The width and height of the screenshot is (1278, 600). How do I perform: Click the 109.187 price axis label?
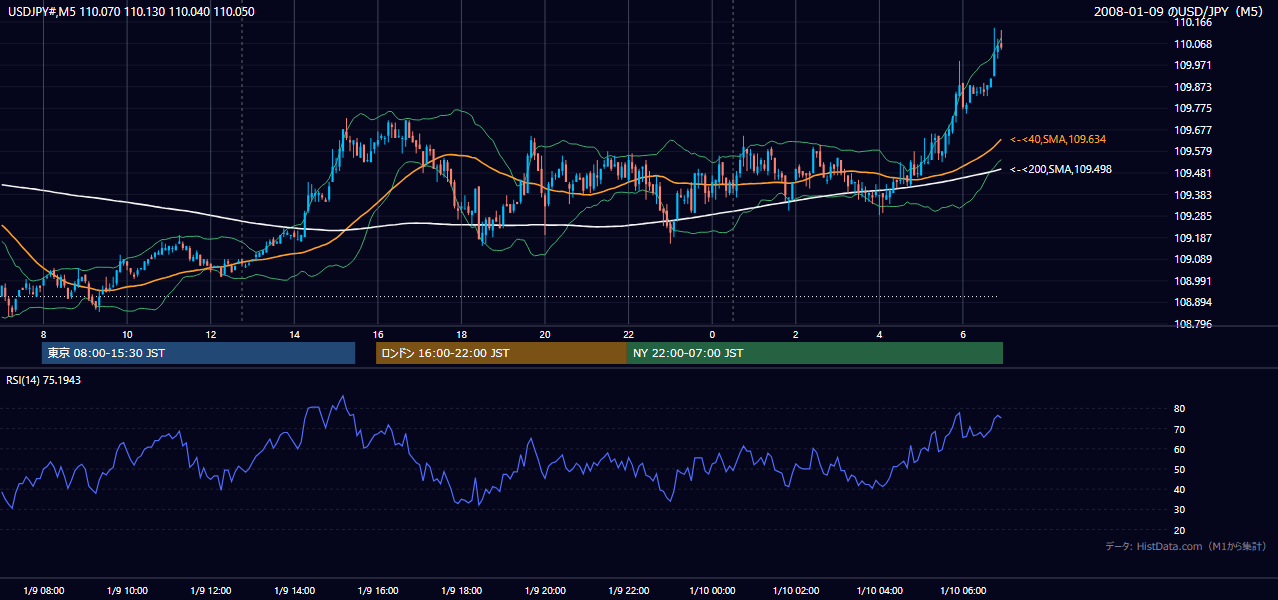coord(1193,238)
